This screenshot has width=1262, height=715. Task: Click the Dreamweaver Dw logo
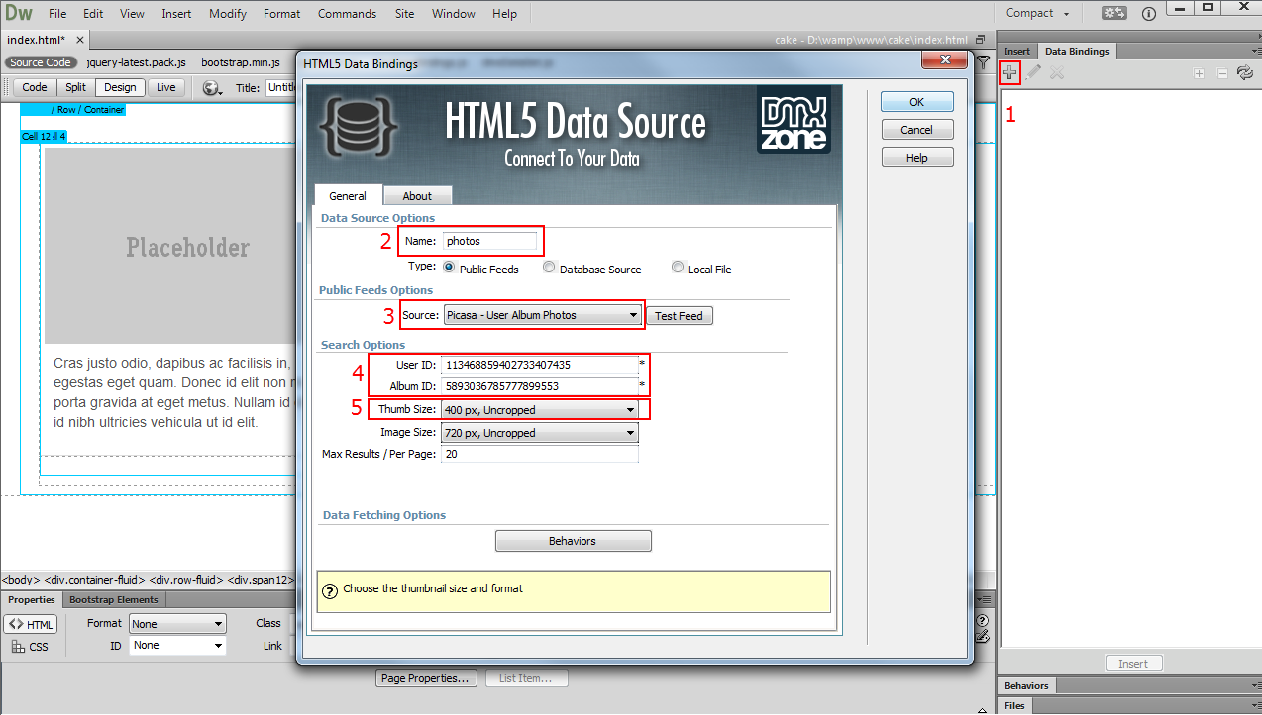click(x=19, y=13)
